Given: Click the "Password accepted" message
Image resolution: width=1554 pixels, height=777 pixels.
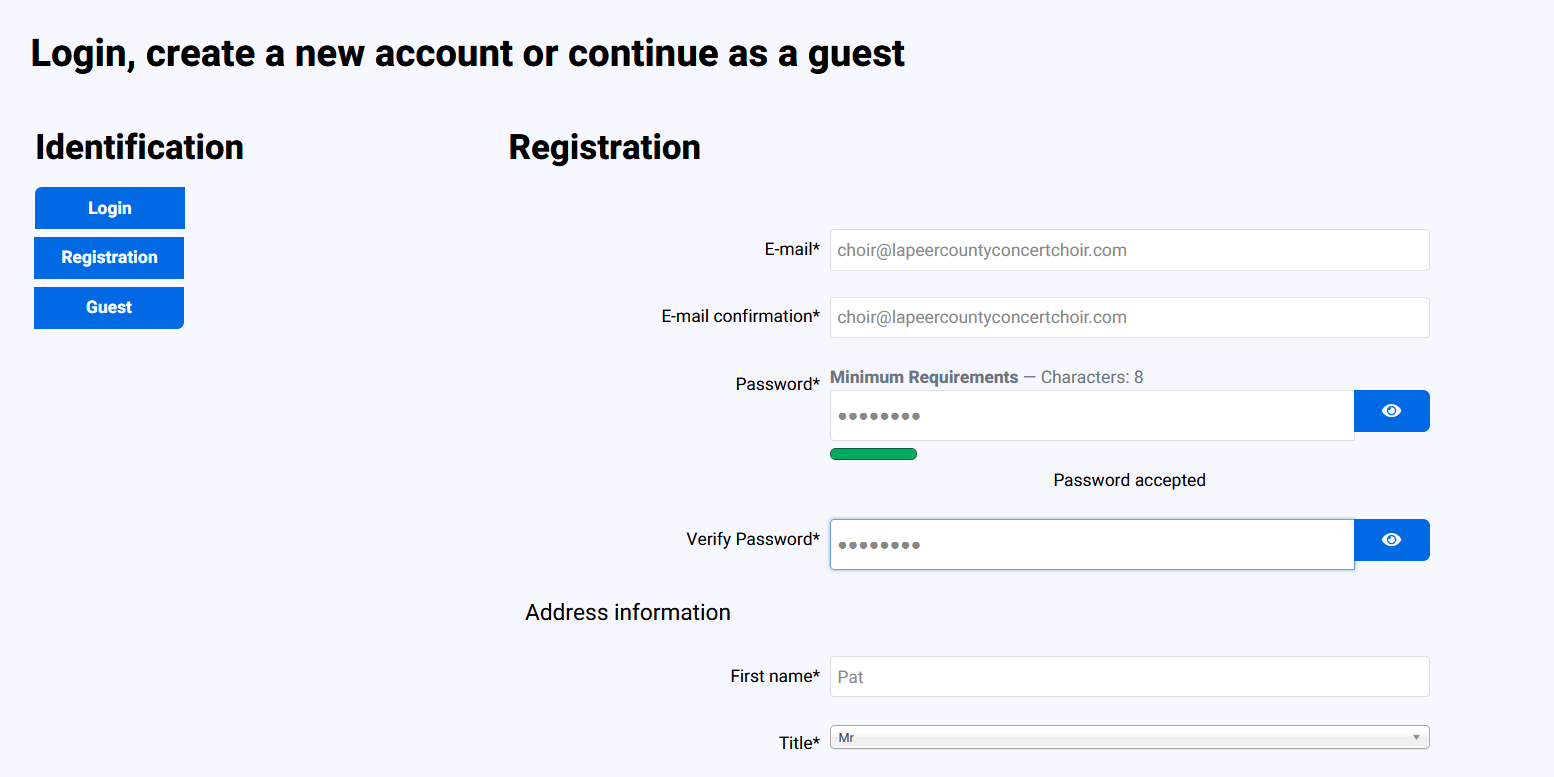Looking at the screenshot, I should 1129,481.
